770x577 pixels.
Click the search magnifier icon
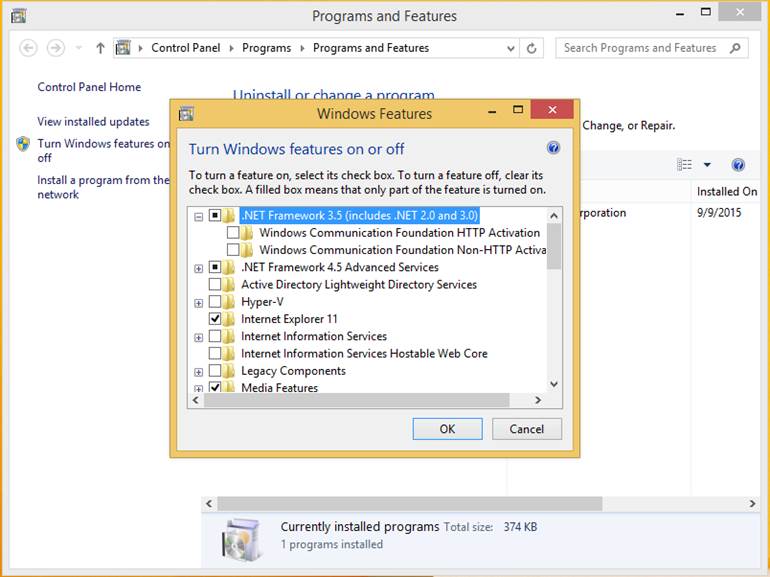click(735, 48)
